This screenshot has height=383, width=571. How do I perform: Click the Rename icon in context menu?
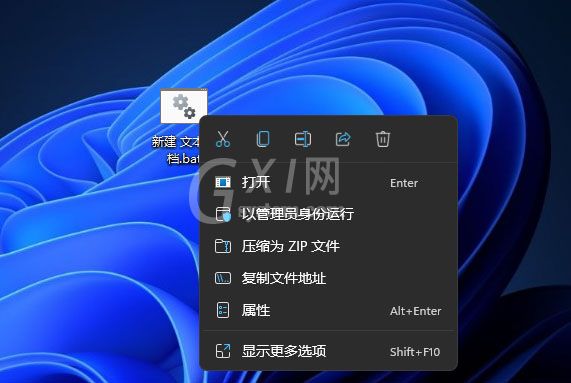(x=303, y=139)
